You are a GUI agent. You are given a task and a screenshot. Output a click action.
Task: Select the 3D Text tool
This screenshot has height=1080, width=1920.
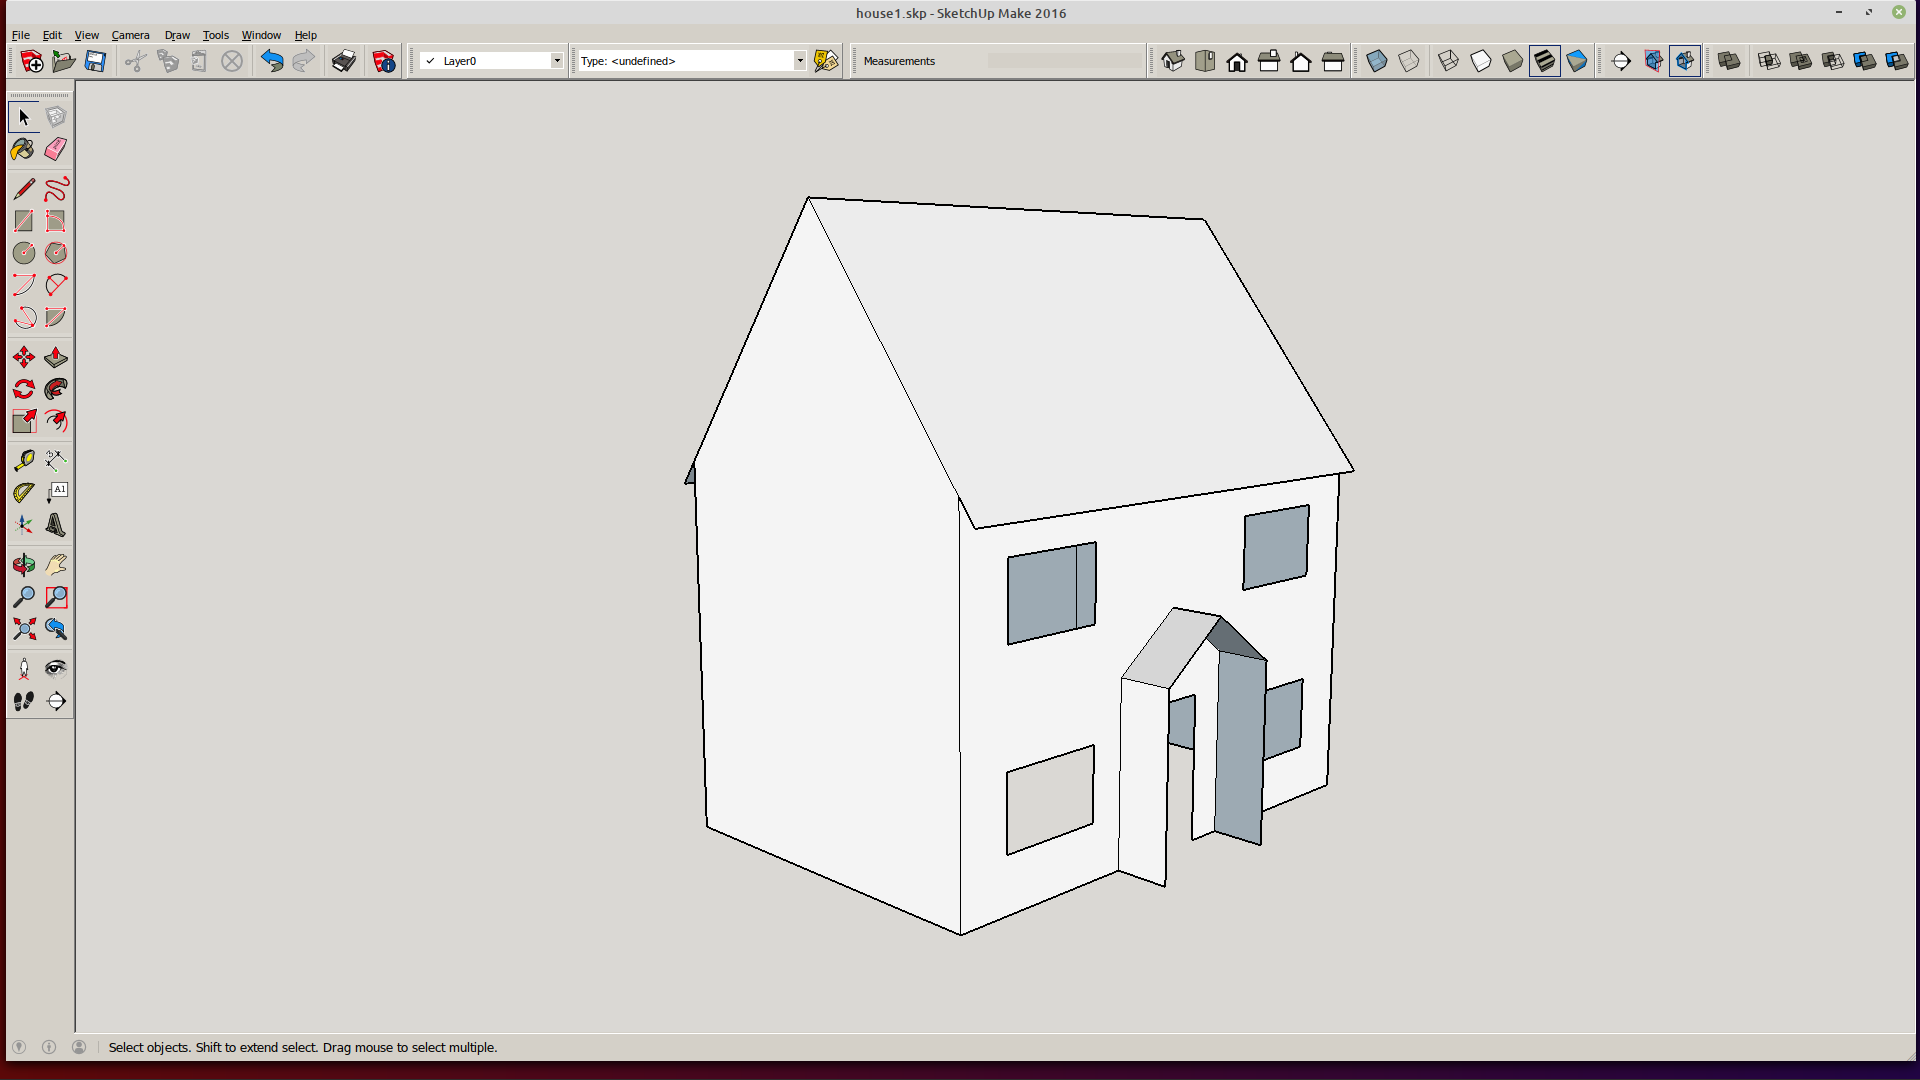click(x=56, y=524)
